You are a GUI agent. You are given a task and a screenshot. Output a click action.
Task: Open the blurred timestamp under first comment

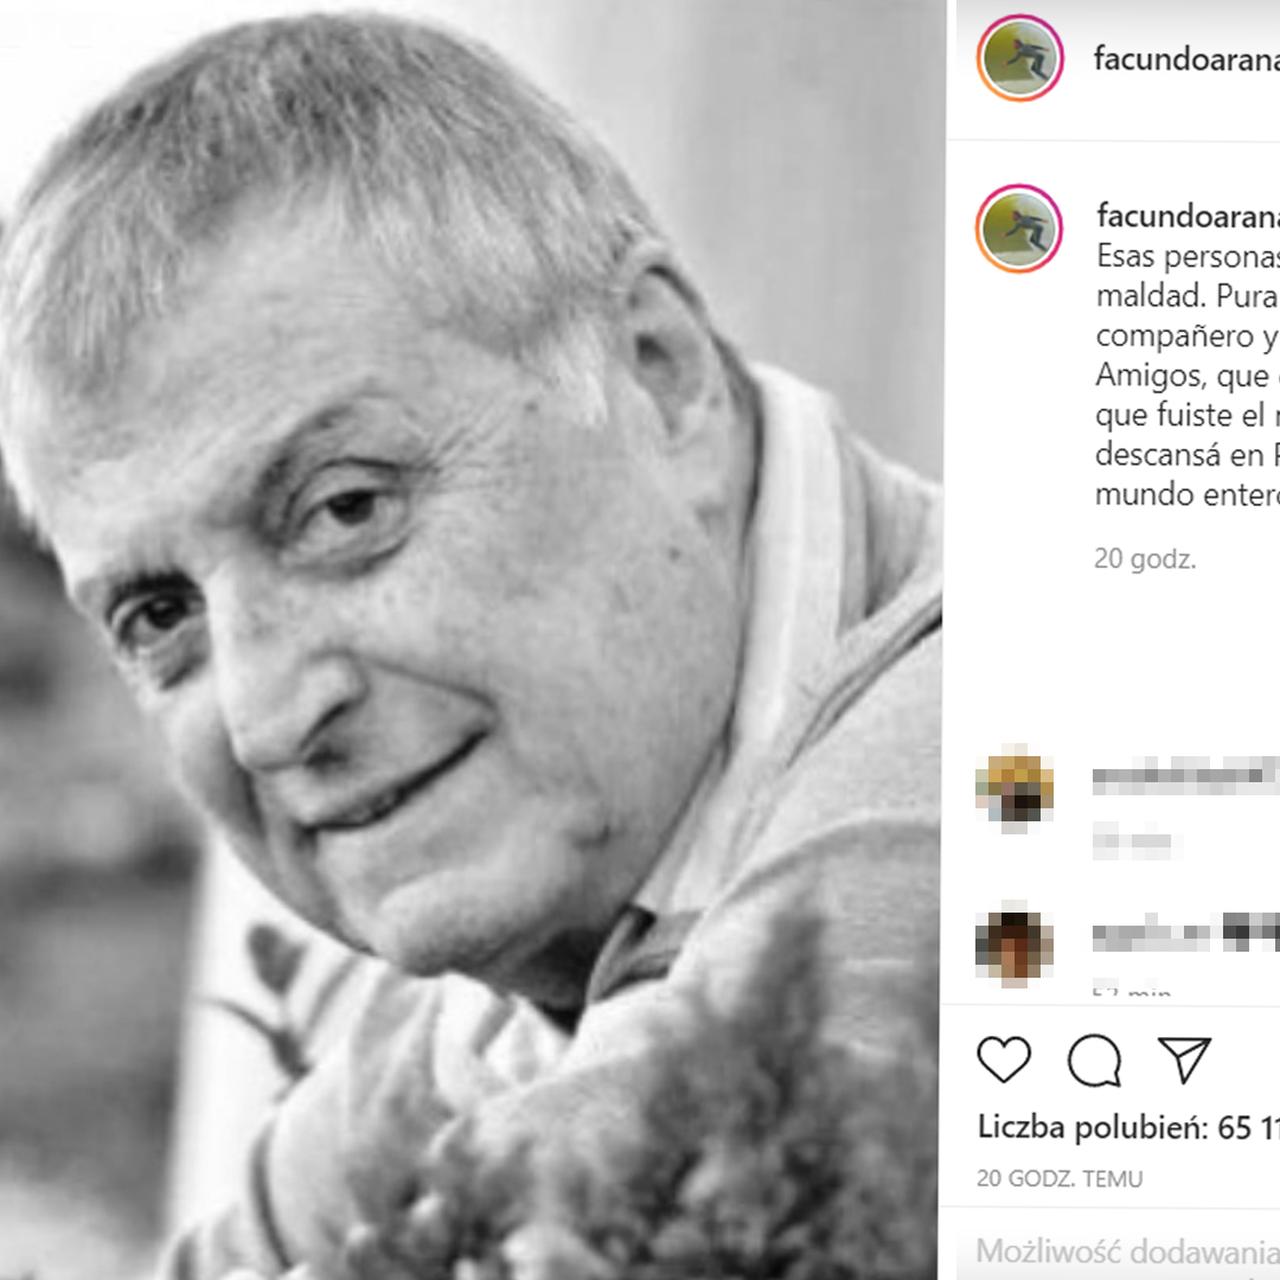pos(1132,842)
